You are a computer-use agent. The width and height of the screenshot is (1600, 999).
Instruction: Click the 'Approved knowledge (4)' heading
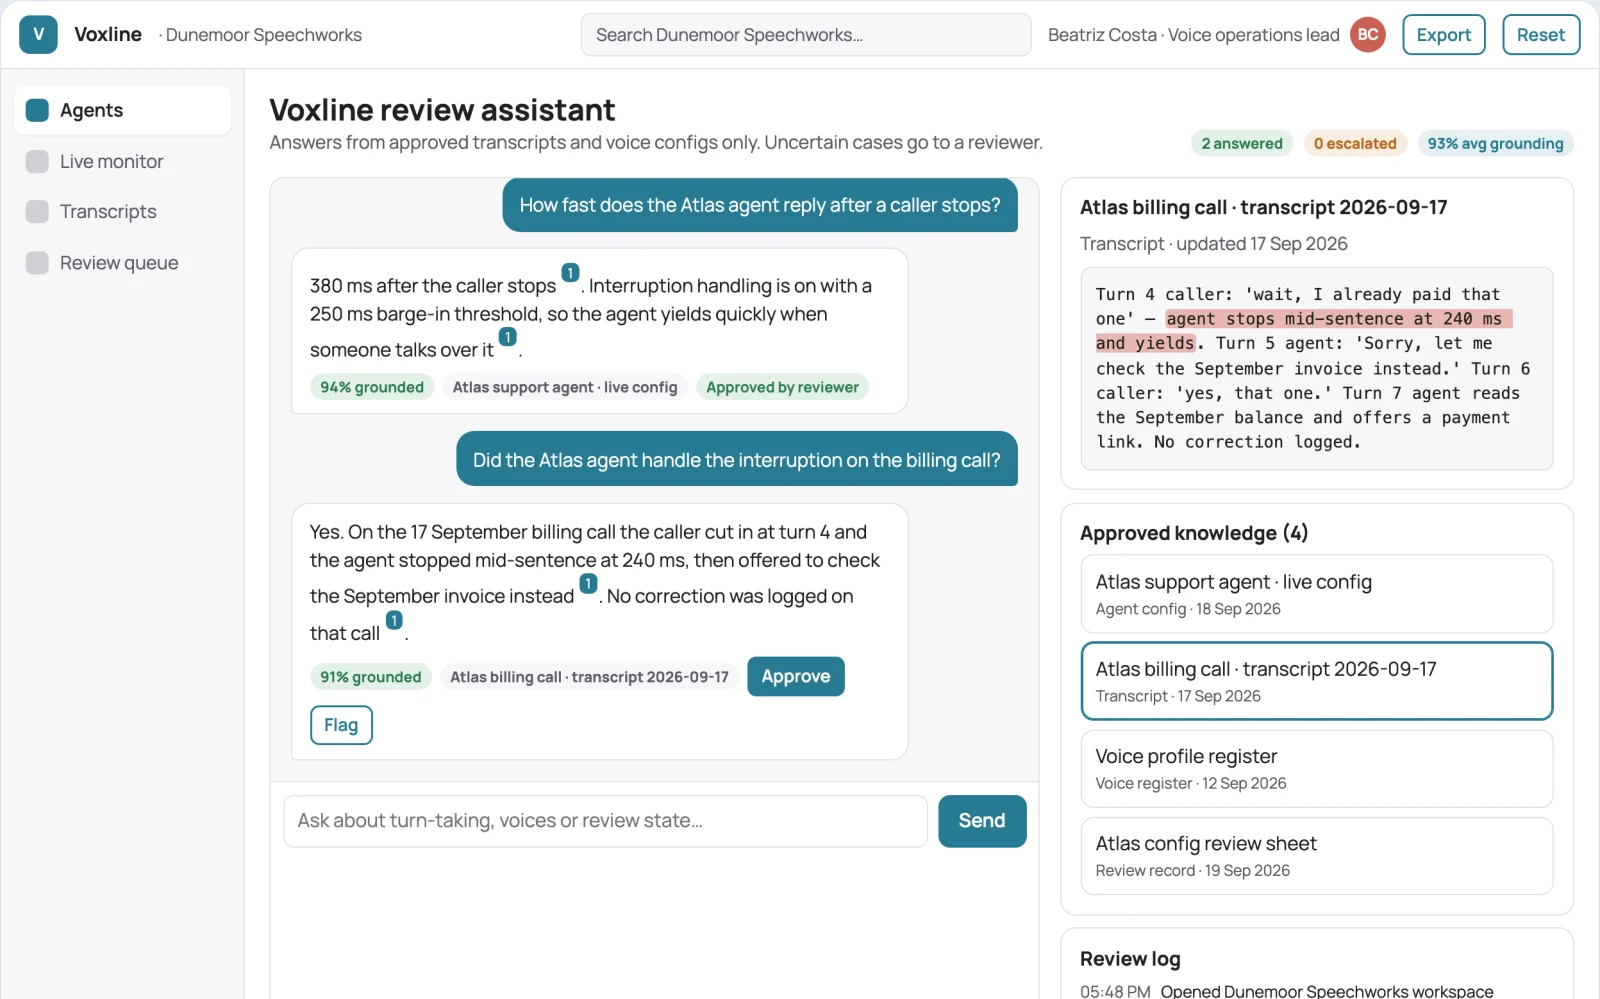[1194, 533]
